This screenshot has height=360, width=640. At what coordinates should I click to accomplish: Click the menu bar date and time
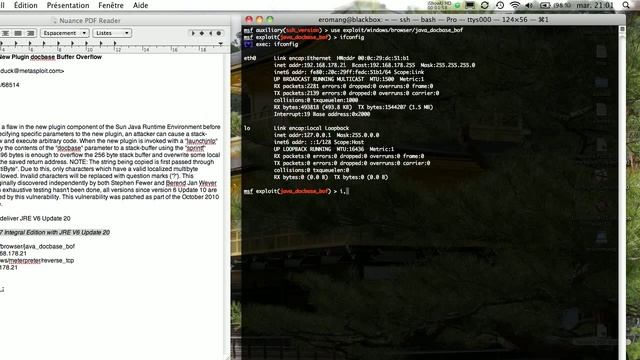point(595,5)
